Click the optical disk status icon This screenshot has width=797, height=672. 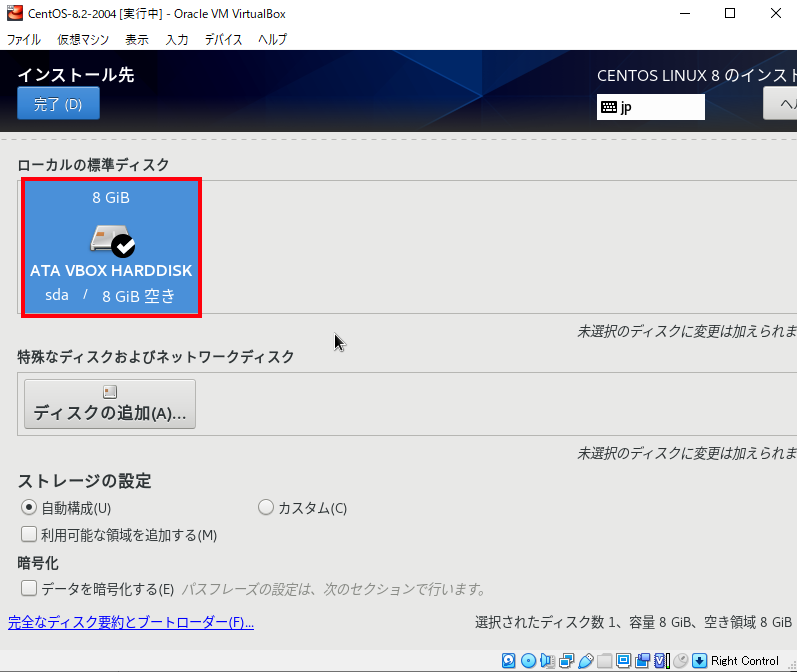coord(528,660)
